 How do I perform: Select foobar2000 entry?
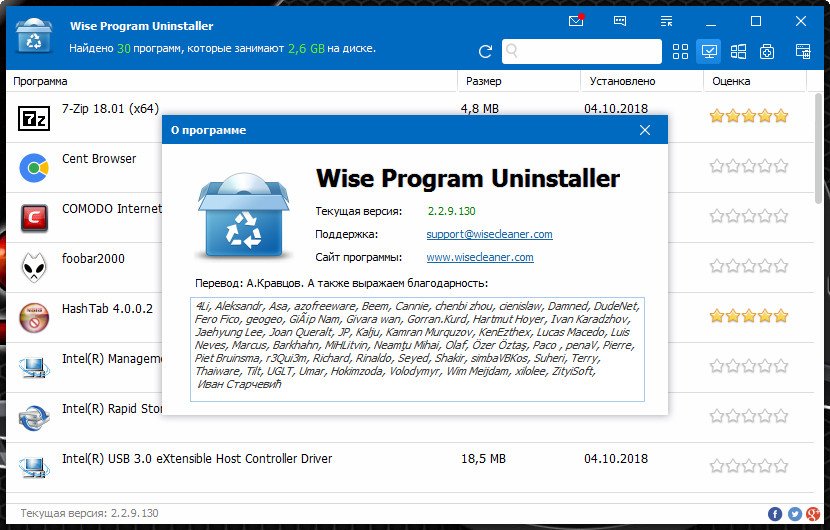[x=93, y=258]
